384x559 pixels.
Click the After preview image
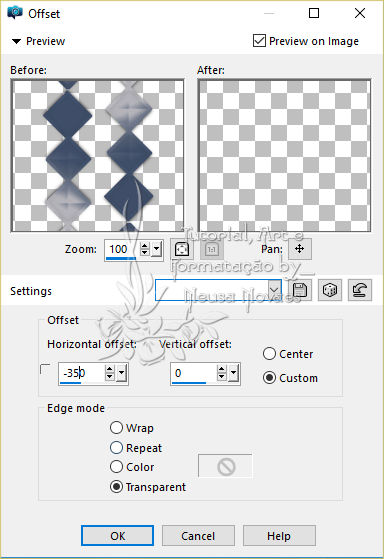tap(285, 155)
